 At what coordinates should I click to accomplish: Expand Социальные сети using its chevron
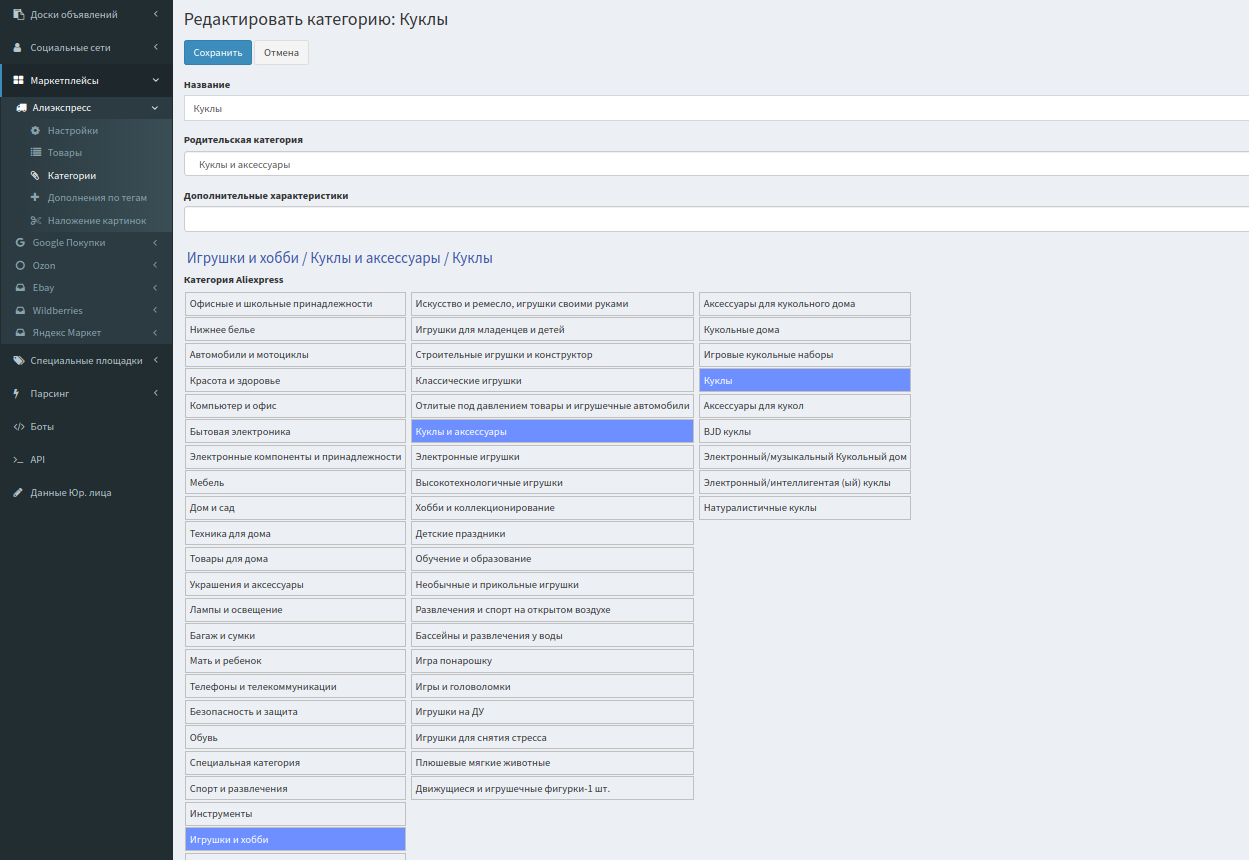click(155, 48)
